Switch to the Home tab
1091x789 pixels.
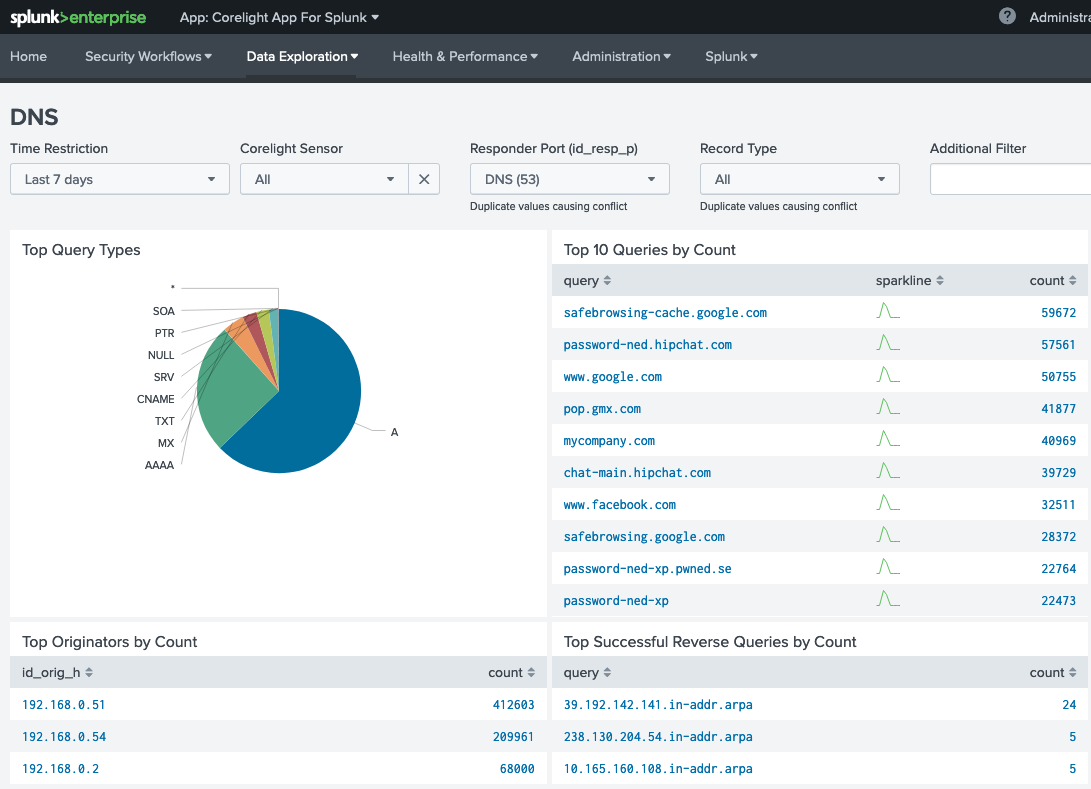coord(29,57)
